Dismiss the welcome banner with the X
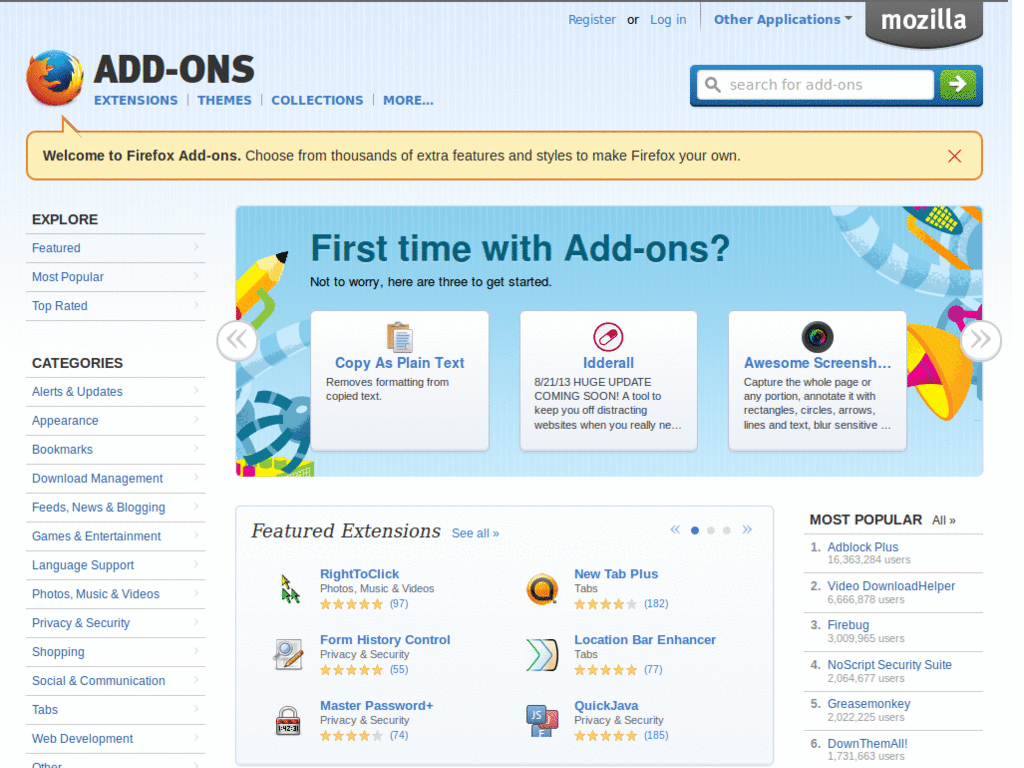 click(x=954, y=156)
